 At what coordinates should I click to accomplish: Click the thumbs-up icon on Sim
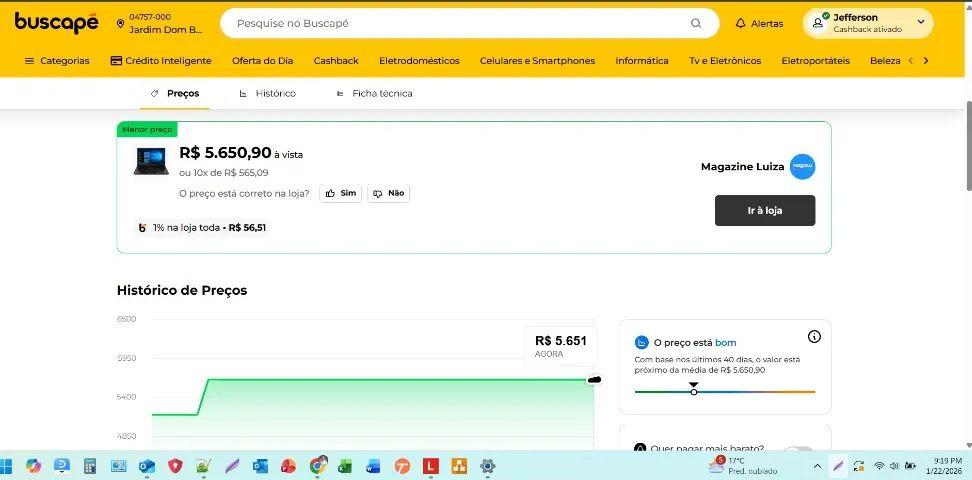click(x=330, y=193)
